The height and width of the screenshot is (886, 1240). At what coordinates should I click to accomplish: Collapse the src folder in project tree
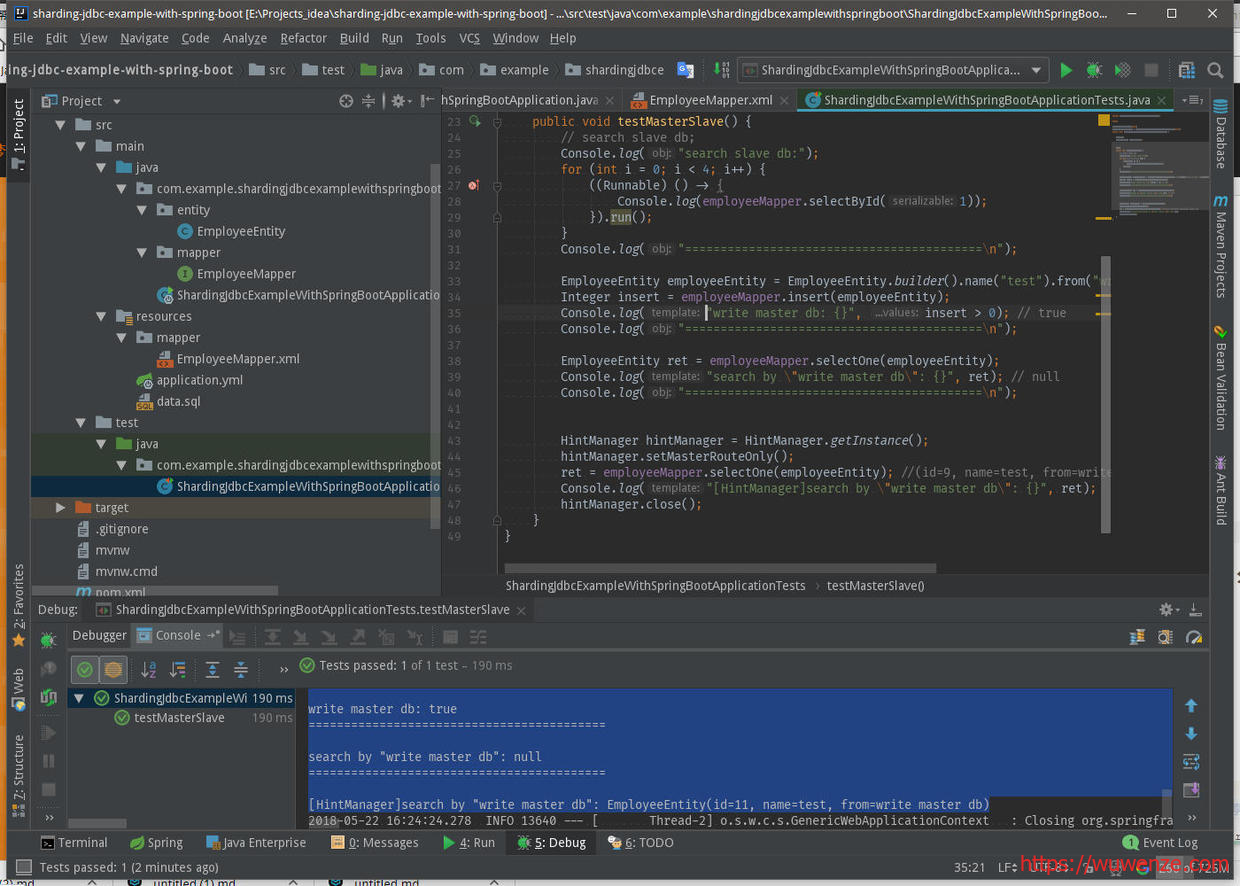pyautogui.click(x=60, y=125)
